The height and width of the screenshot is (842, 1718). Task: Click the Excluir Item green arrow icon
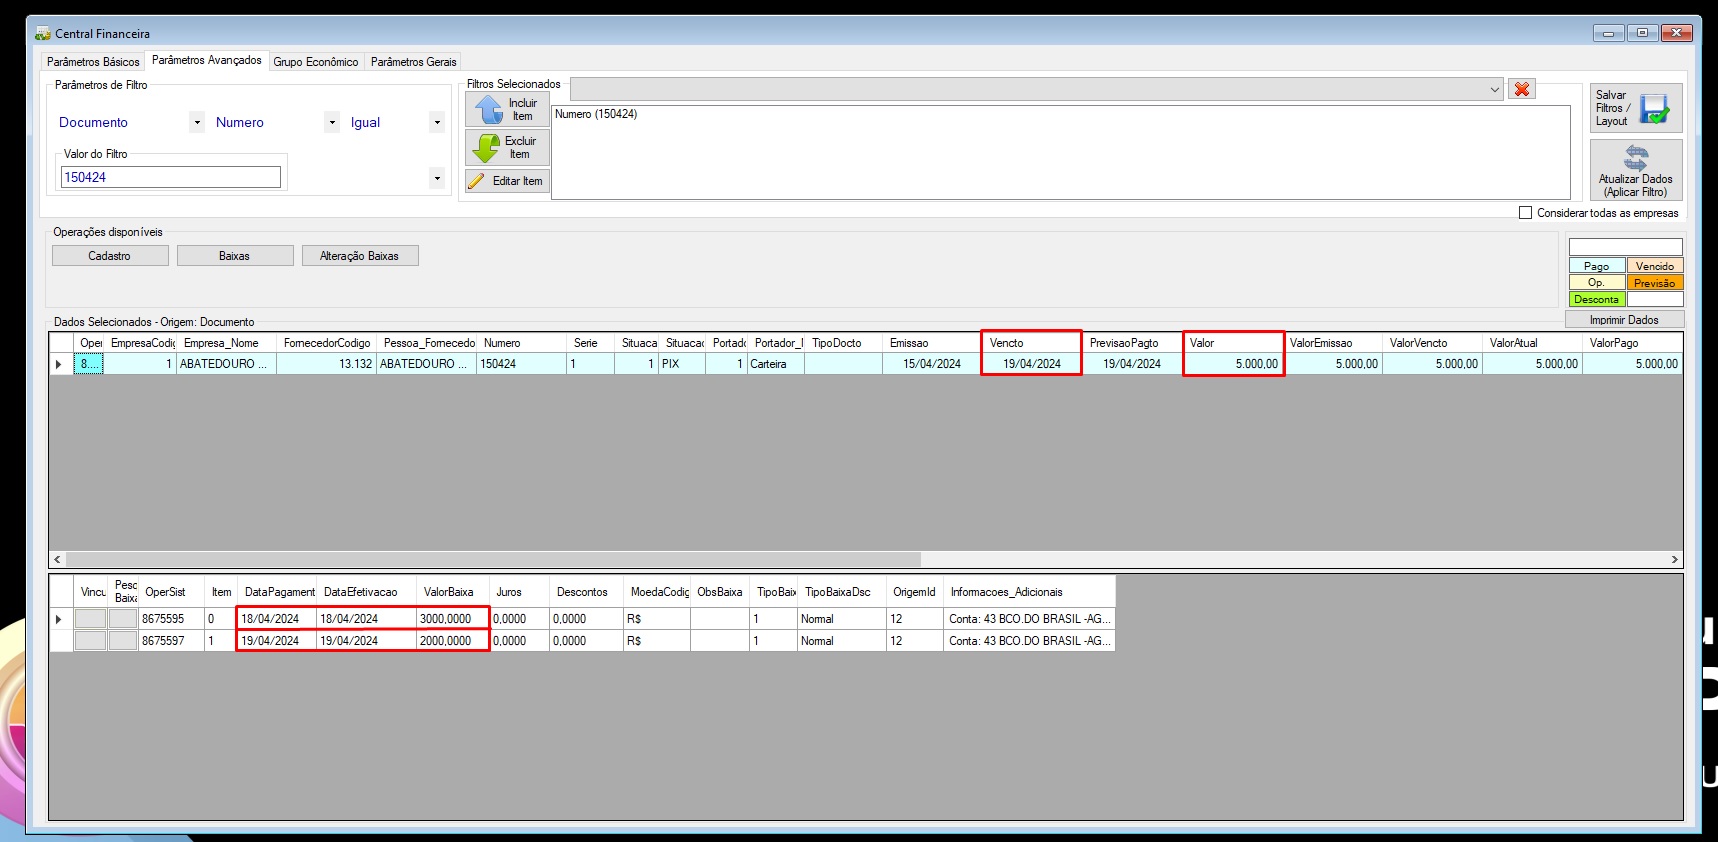pos(486,148)
